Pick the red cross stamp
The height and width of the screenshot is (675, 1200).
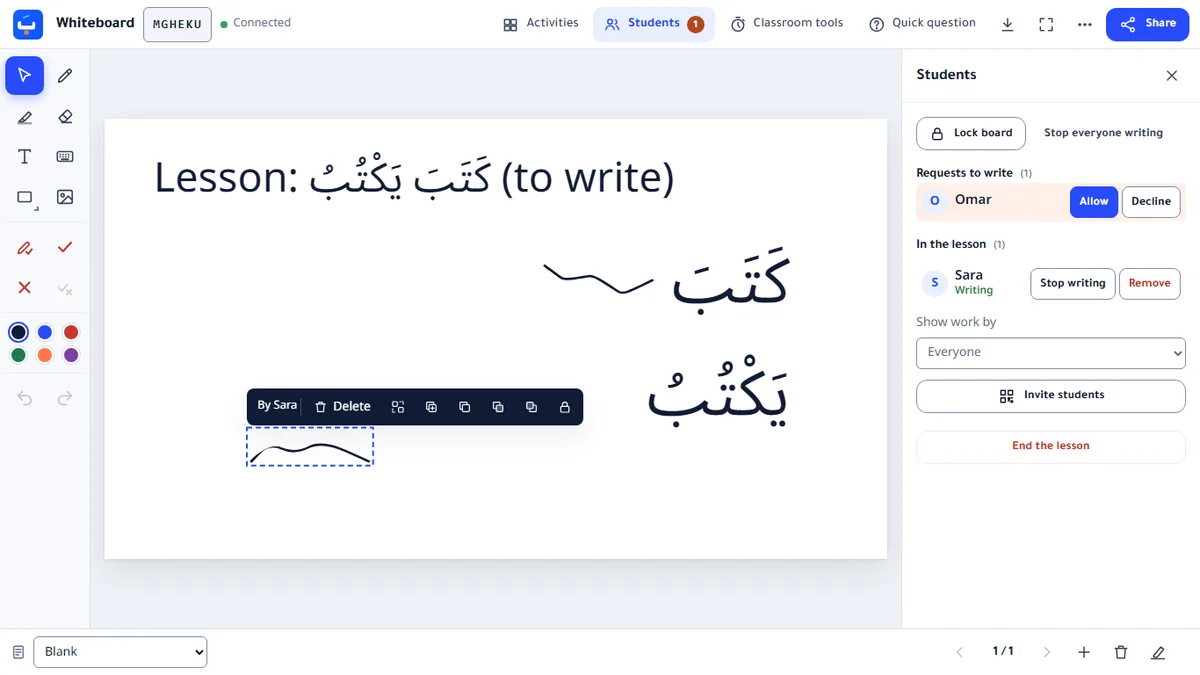(25, 288)
